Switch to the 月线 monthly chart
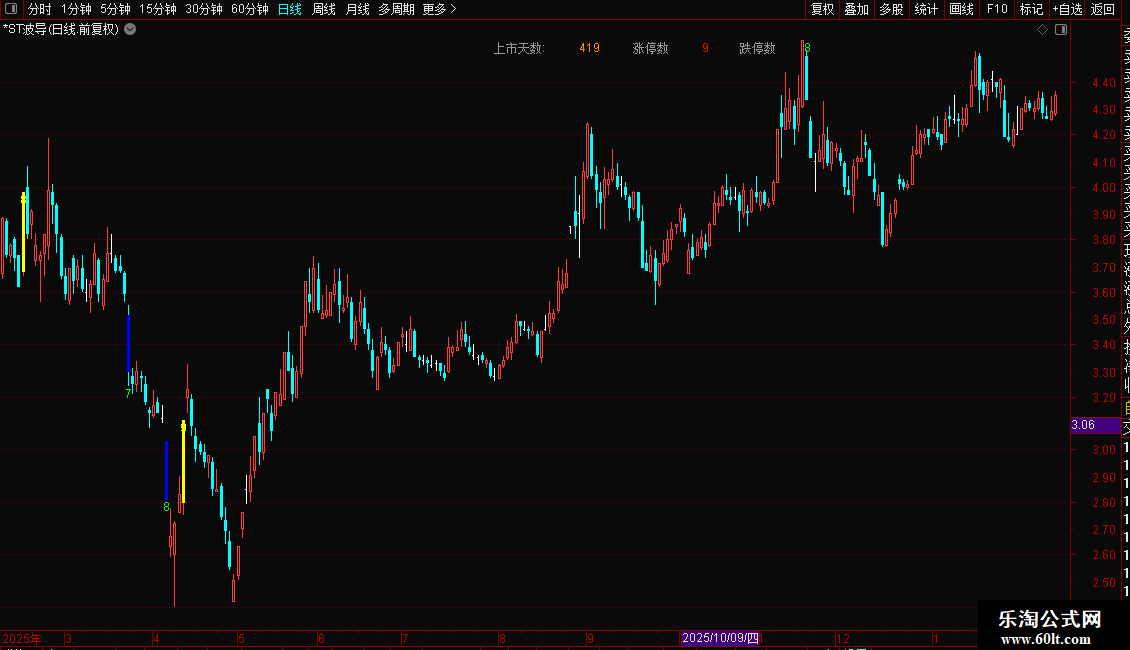This screenshot has width=1130, height=650. pyautogui.click(x=357, y=9)
